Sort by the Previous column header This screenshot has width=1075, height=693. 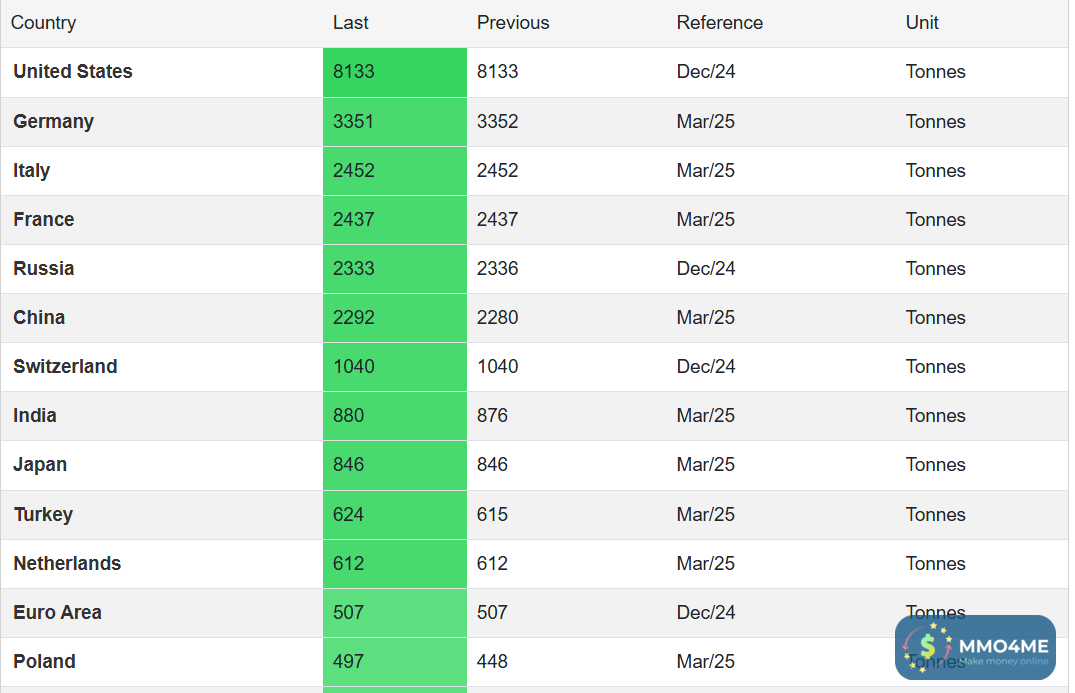pos(513,23)
